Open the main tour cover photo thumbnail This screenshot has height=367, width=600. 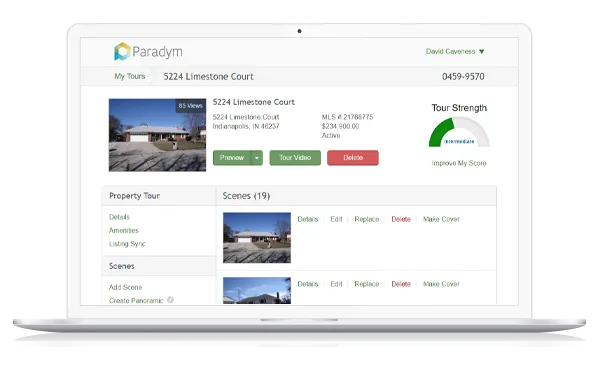pyautogui.click(x=157, y=135)
